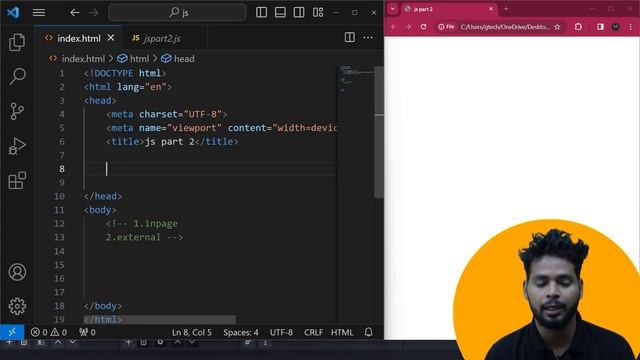Go forward in the browser
Image resolution: width=640 pixels, height=360 pixels.
click(408, 27)
